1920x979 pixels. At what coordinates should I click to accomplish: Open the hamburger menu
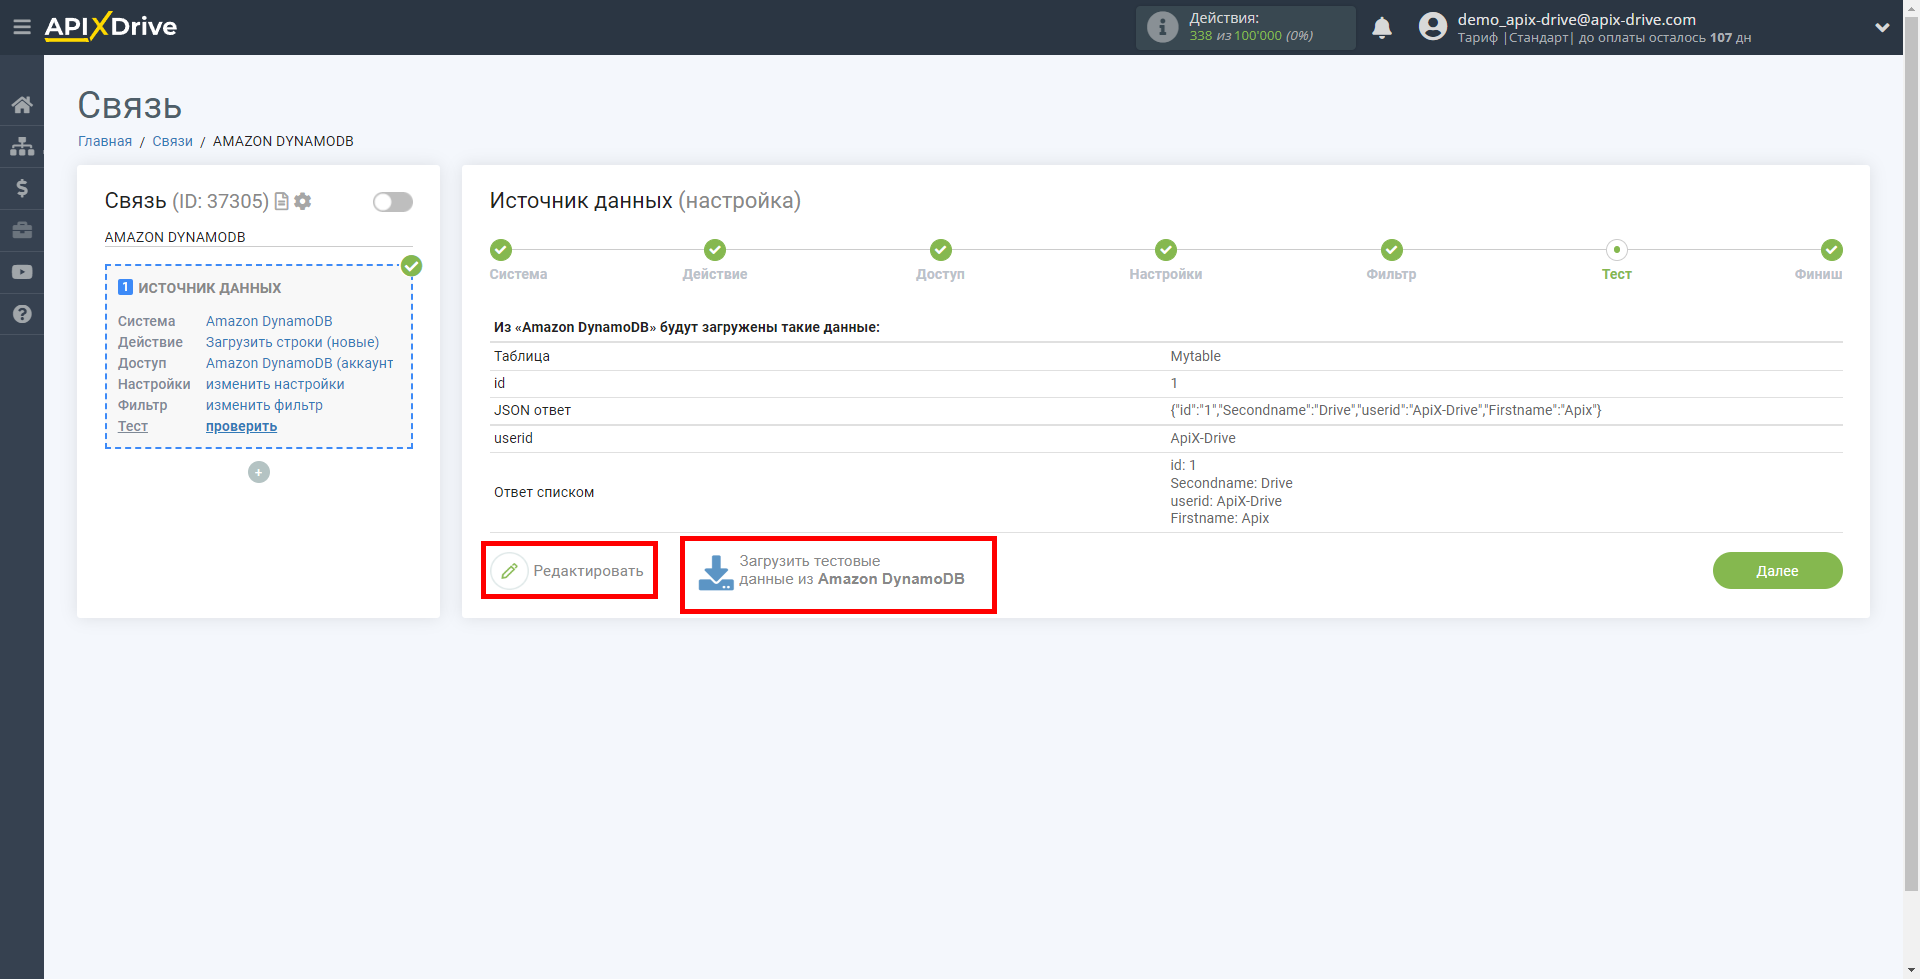coord(21,27)
